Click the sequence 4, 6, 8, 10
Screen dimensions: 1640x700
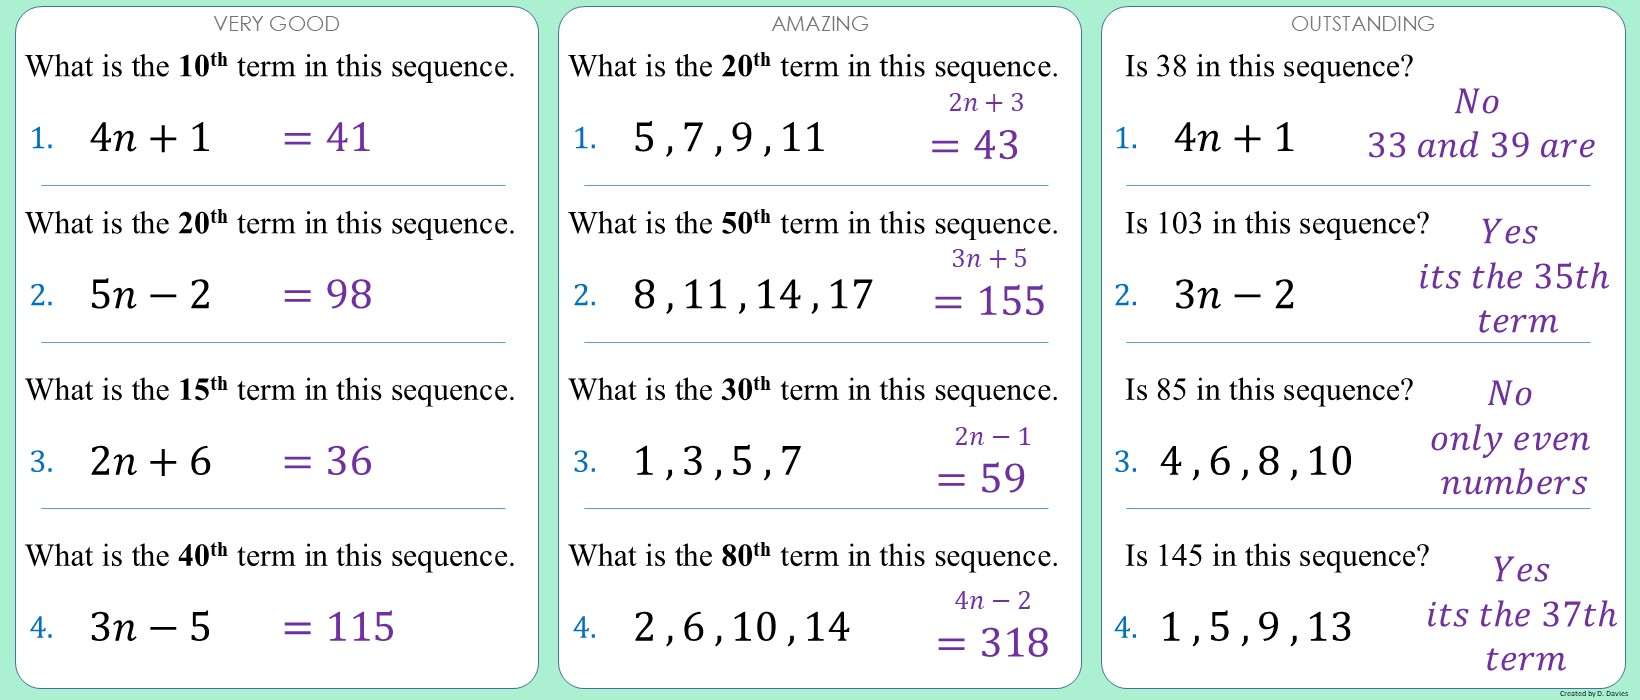coord(1256,462)
